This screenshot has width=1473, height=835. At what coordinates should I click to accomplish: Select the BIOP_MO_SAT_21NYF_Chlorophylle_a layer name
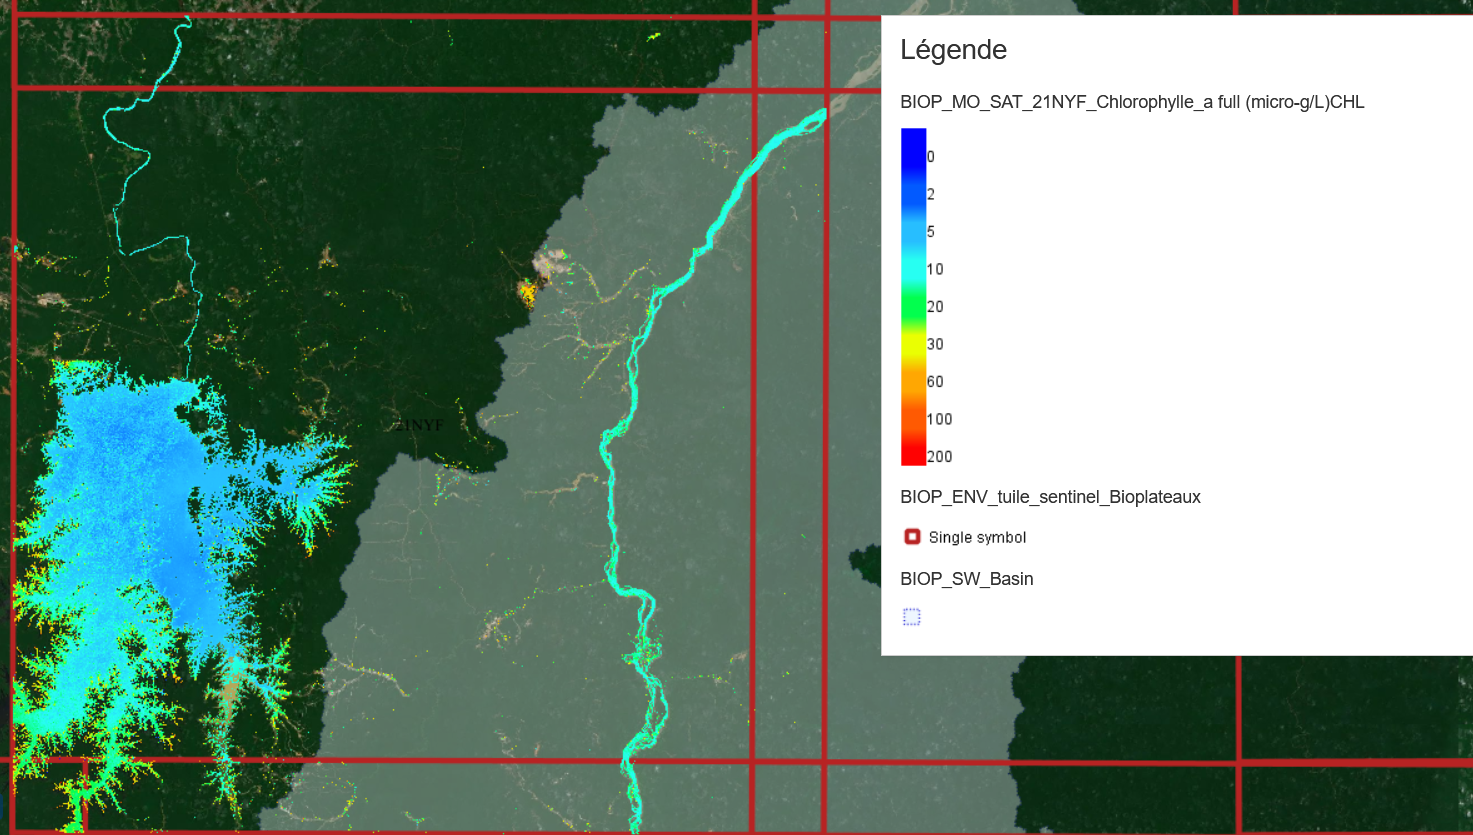(x=1131, y=102)
